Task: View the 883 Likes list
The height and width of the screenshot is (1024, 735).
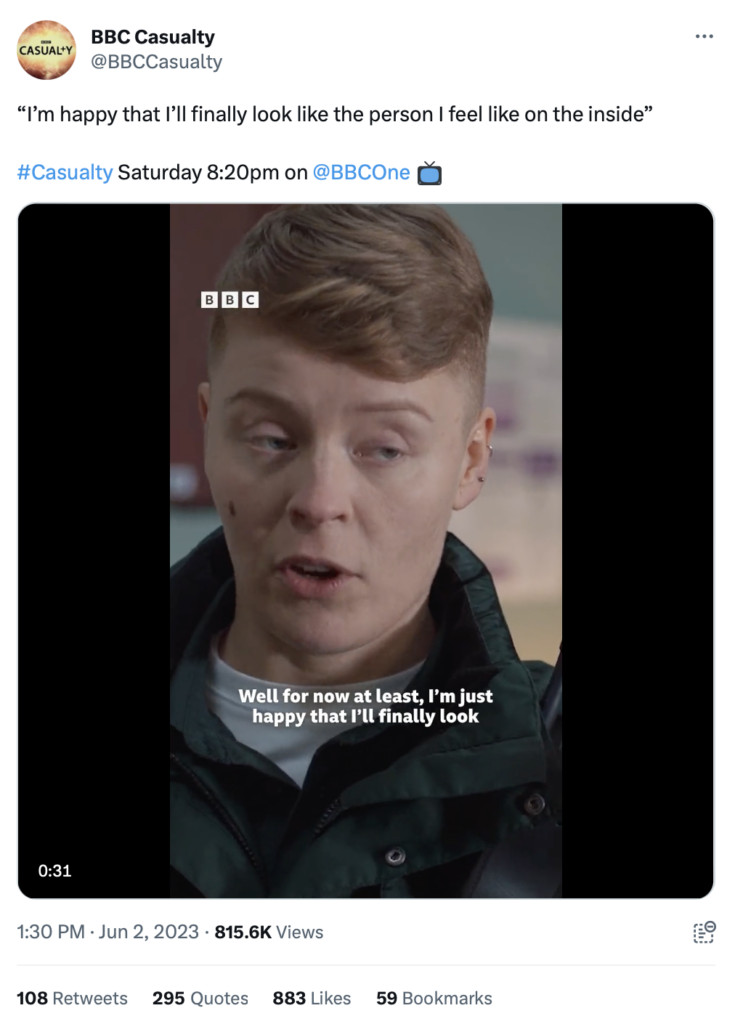Action: click(x=311, y=998)
